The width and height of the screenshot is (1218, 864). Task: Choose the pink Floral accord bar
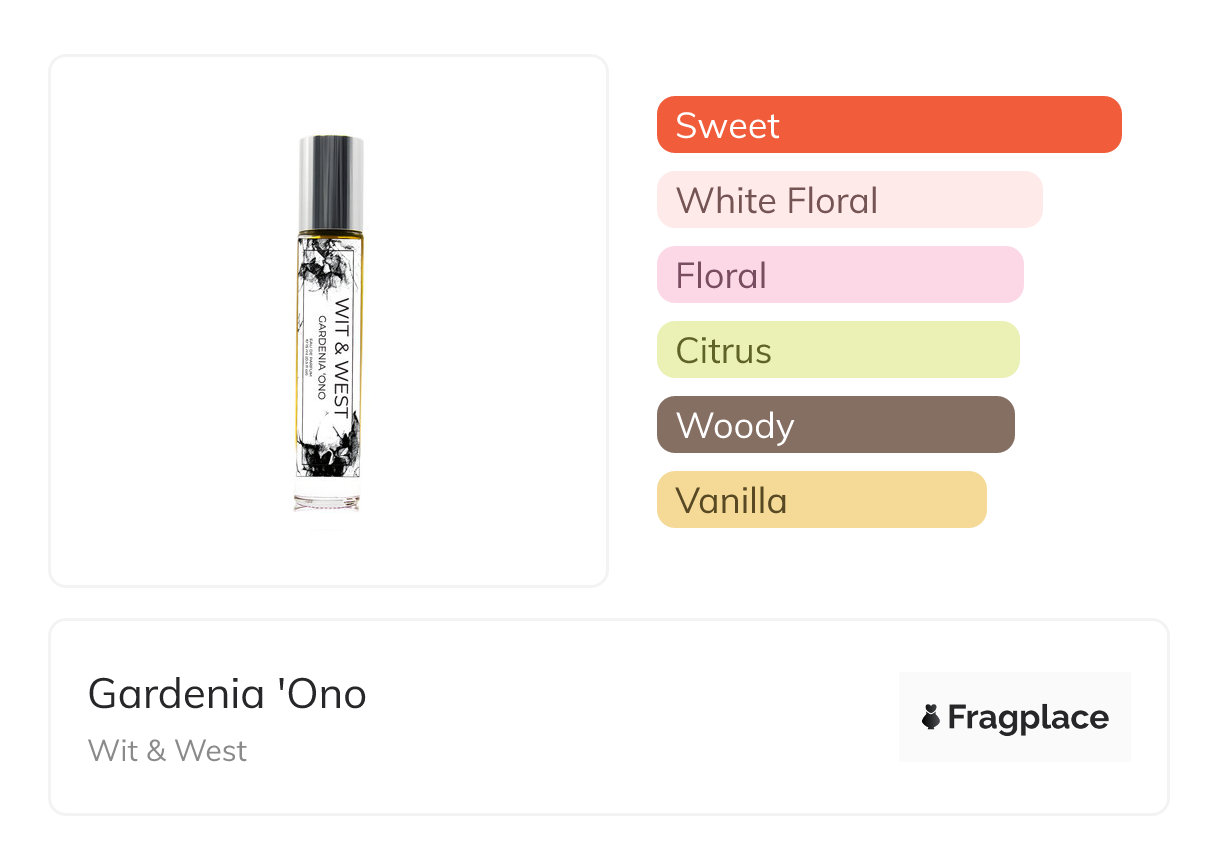coord(839,275)
